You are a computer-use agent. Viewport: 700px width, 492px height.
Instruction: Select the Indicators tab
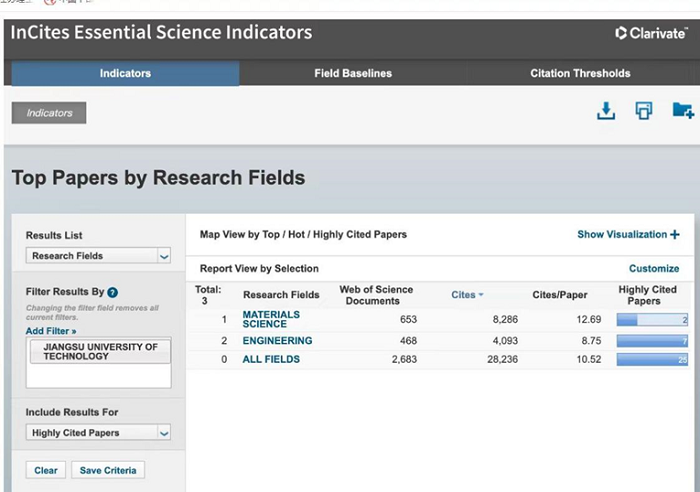[x=125, y=73]
